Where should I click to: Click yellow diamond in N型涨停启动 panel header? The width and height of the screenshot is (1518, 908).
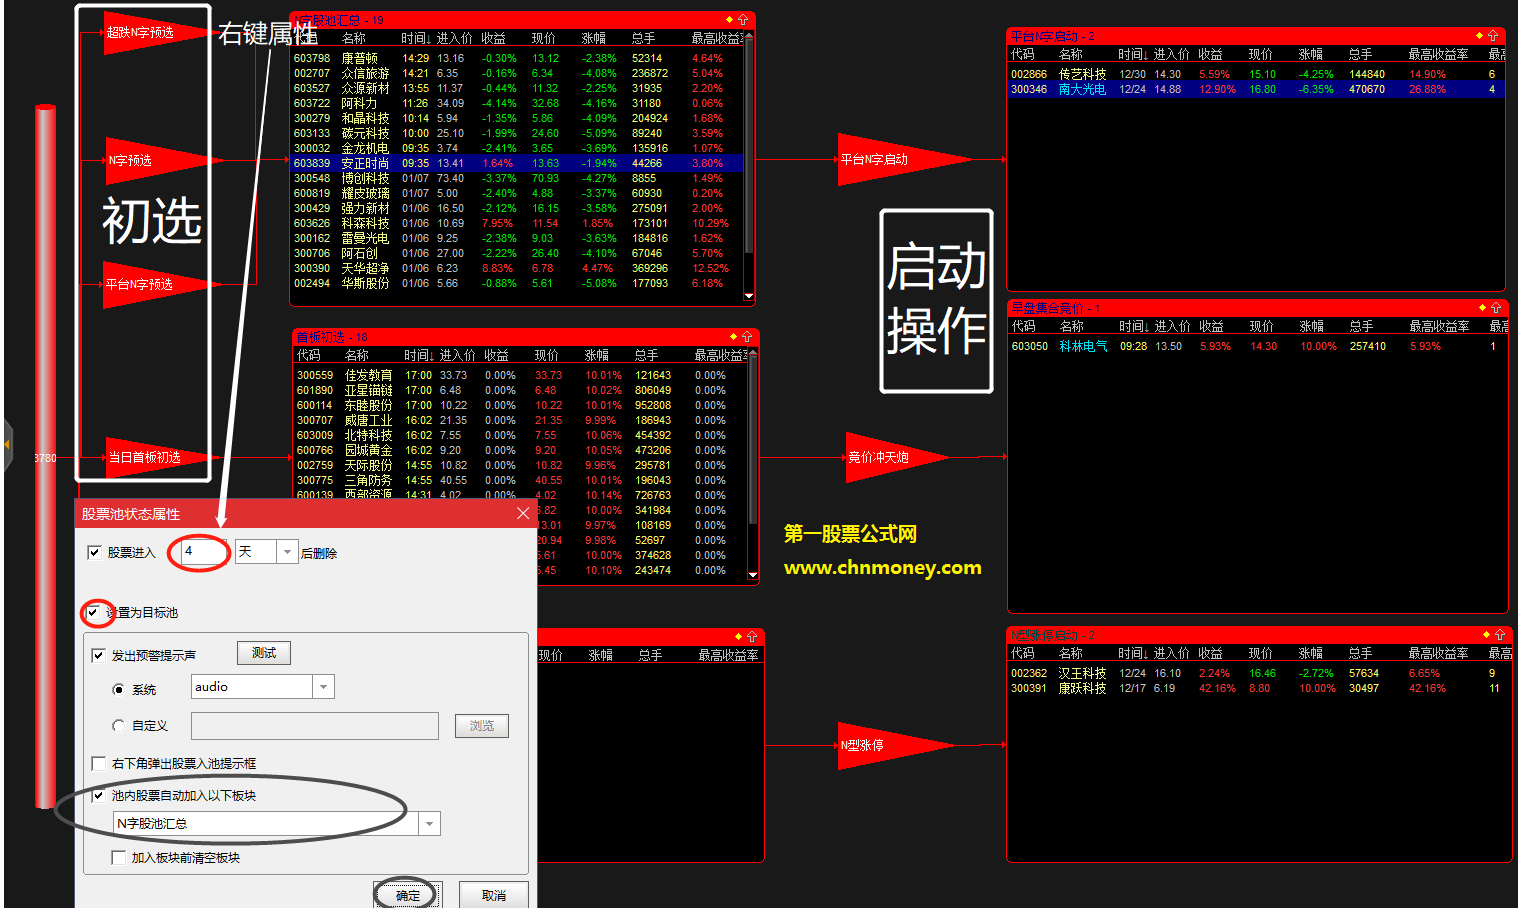pos(1486,635)
